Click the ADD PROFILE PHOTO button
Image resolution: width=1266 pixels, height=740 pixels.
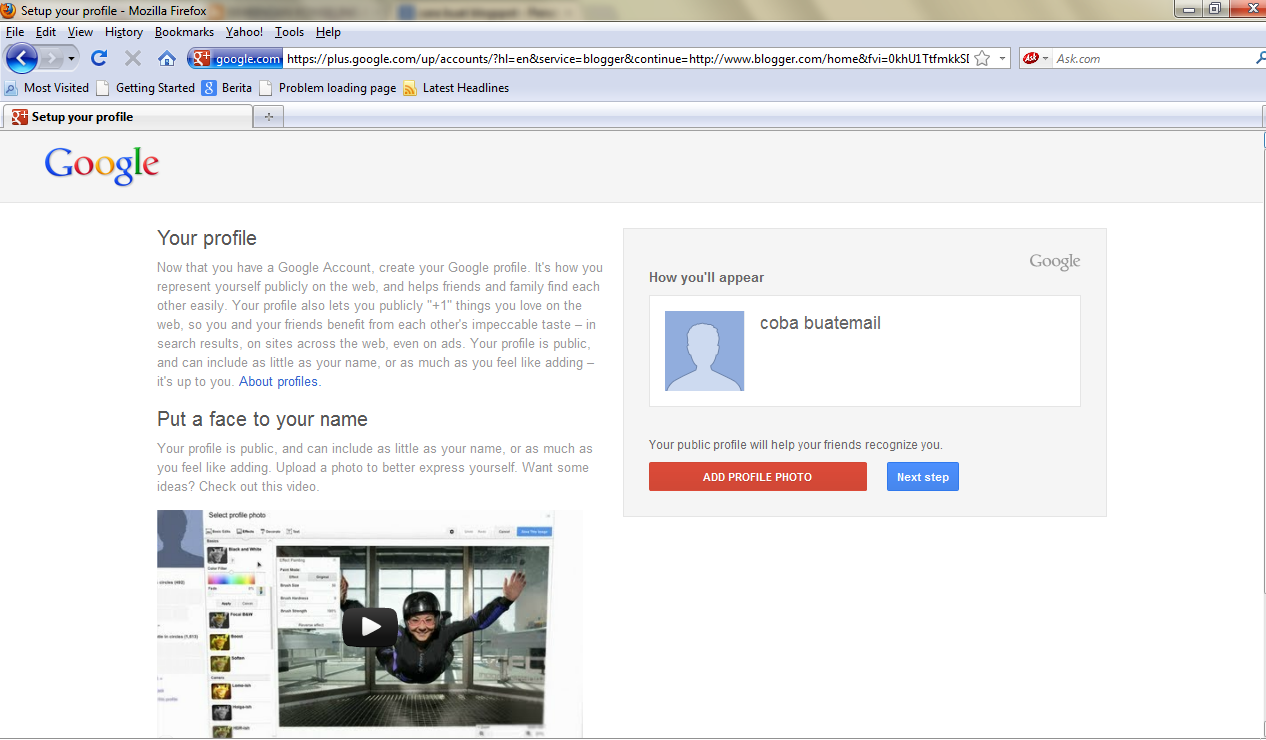[x=757, y=477]
